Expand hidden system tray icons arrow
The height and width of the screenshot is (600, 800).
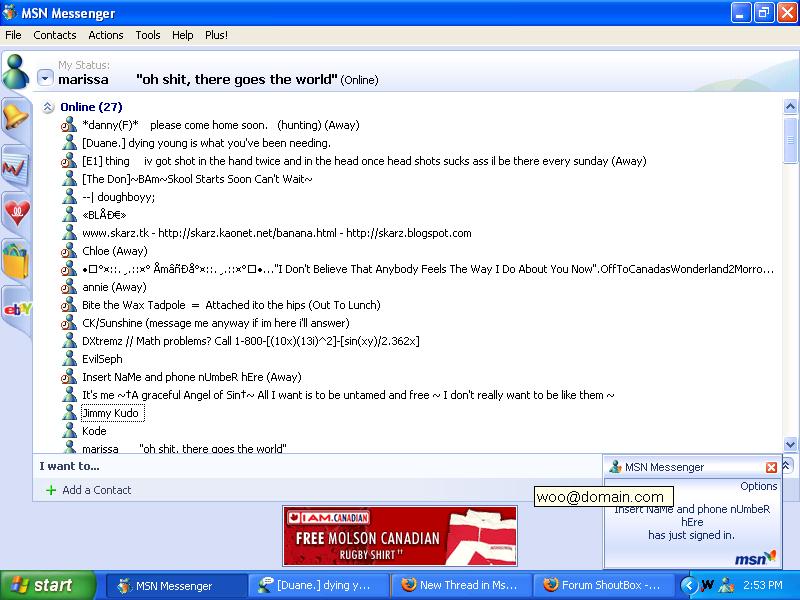click(688, 585)
